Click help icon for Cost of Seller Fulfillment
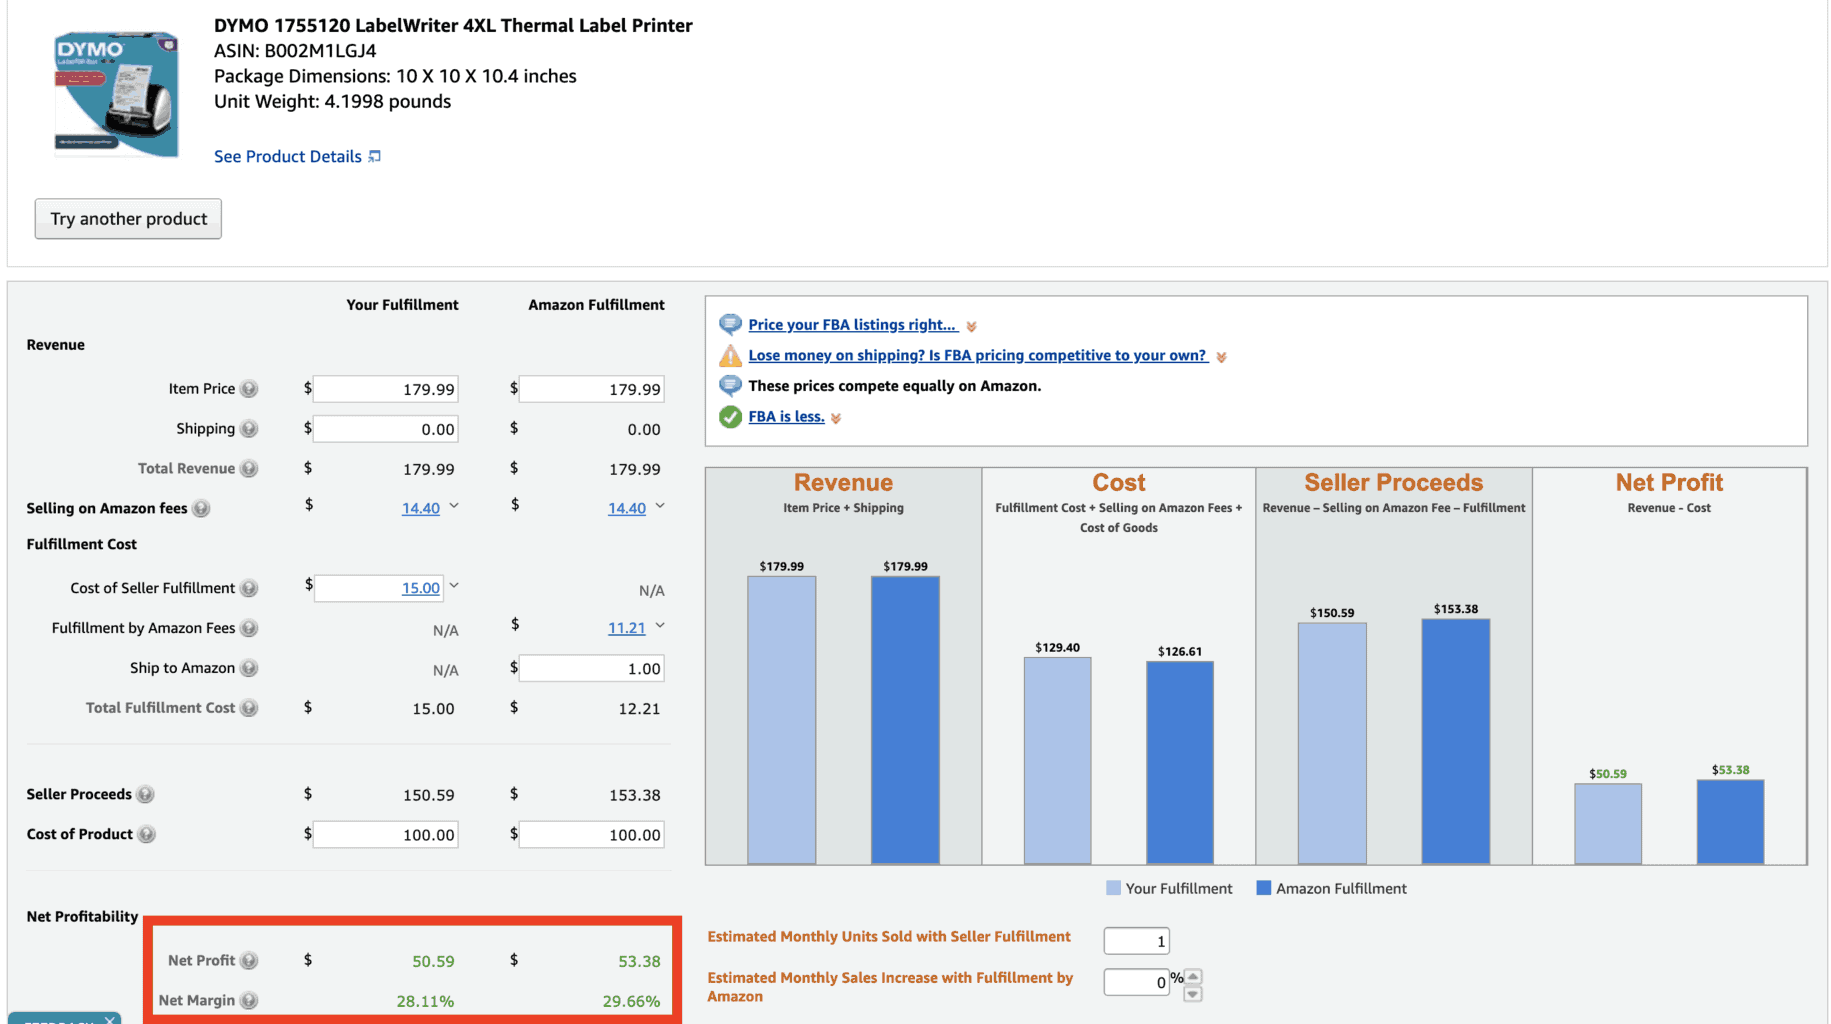The height and width of the screenshot is (1024, 1831). point(249,589)
